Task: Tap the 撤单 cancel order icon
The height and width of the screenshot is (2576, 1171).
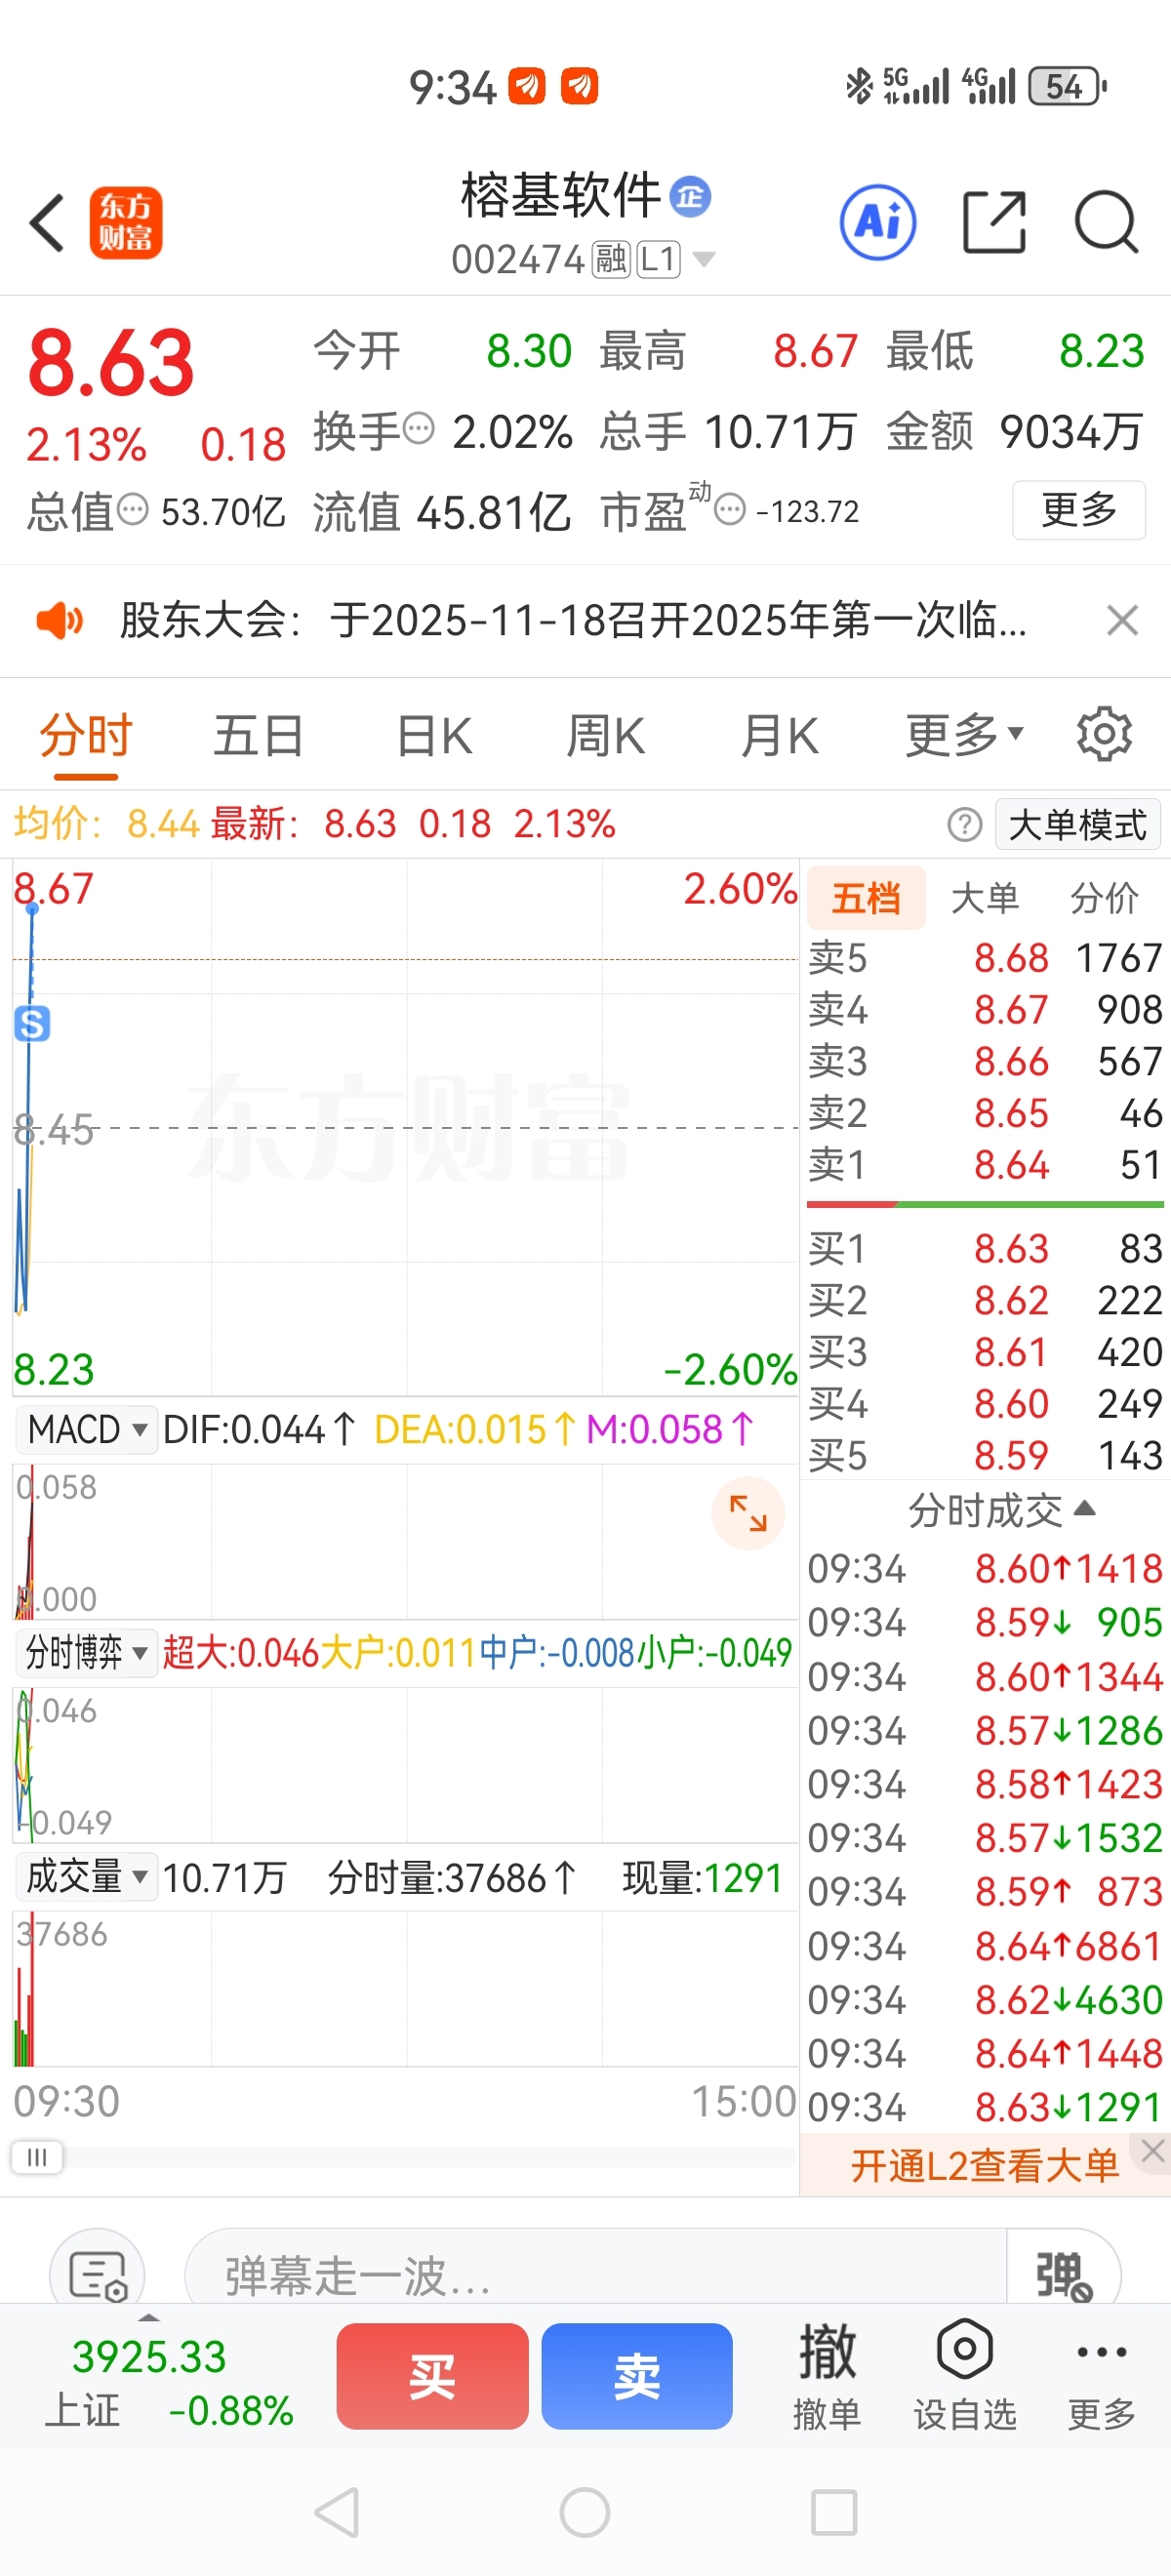Action: click(827, 2375)
